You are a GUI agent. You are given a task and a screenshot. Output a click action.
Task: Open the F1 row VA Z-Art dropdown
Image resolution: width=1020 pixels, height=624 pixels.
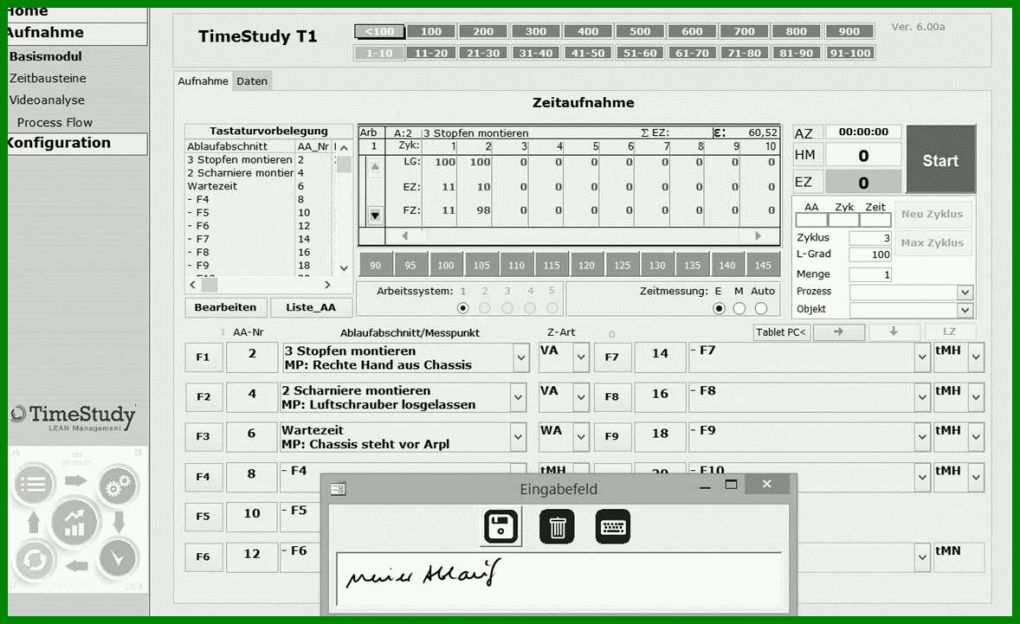(x=581, y=357)
